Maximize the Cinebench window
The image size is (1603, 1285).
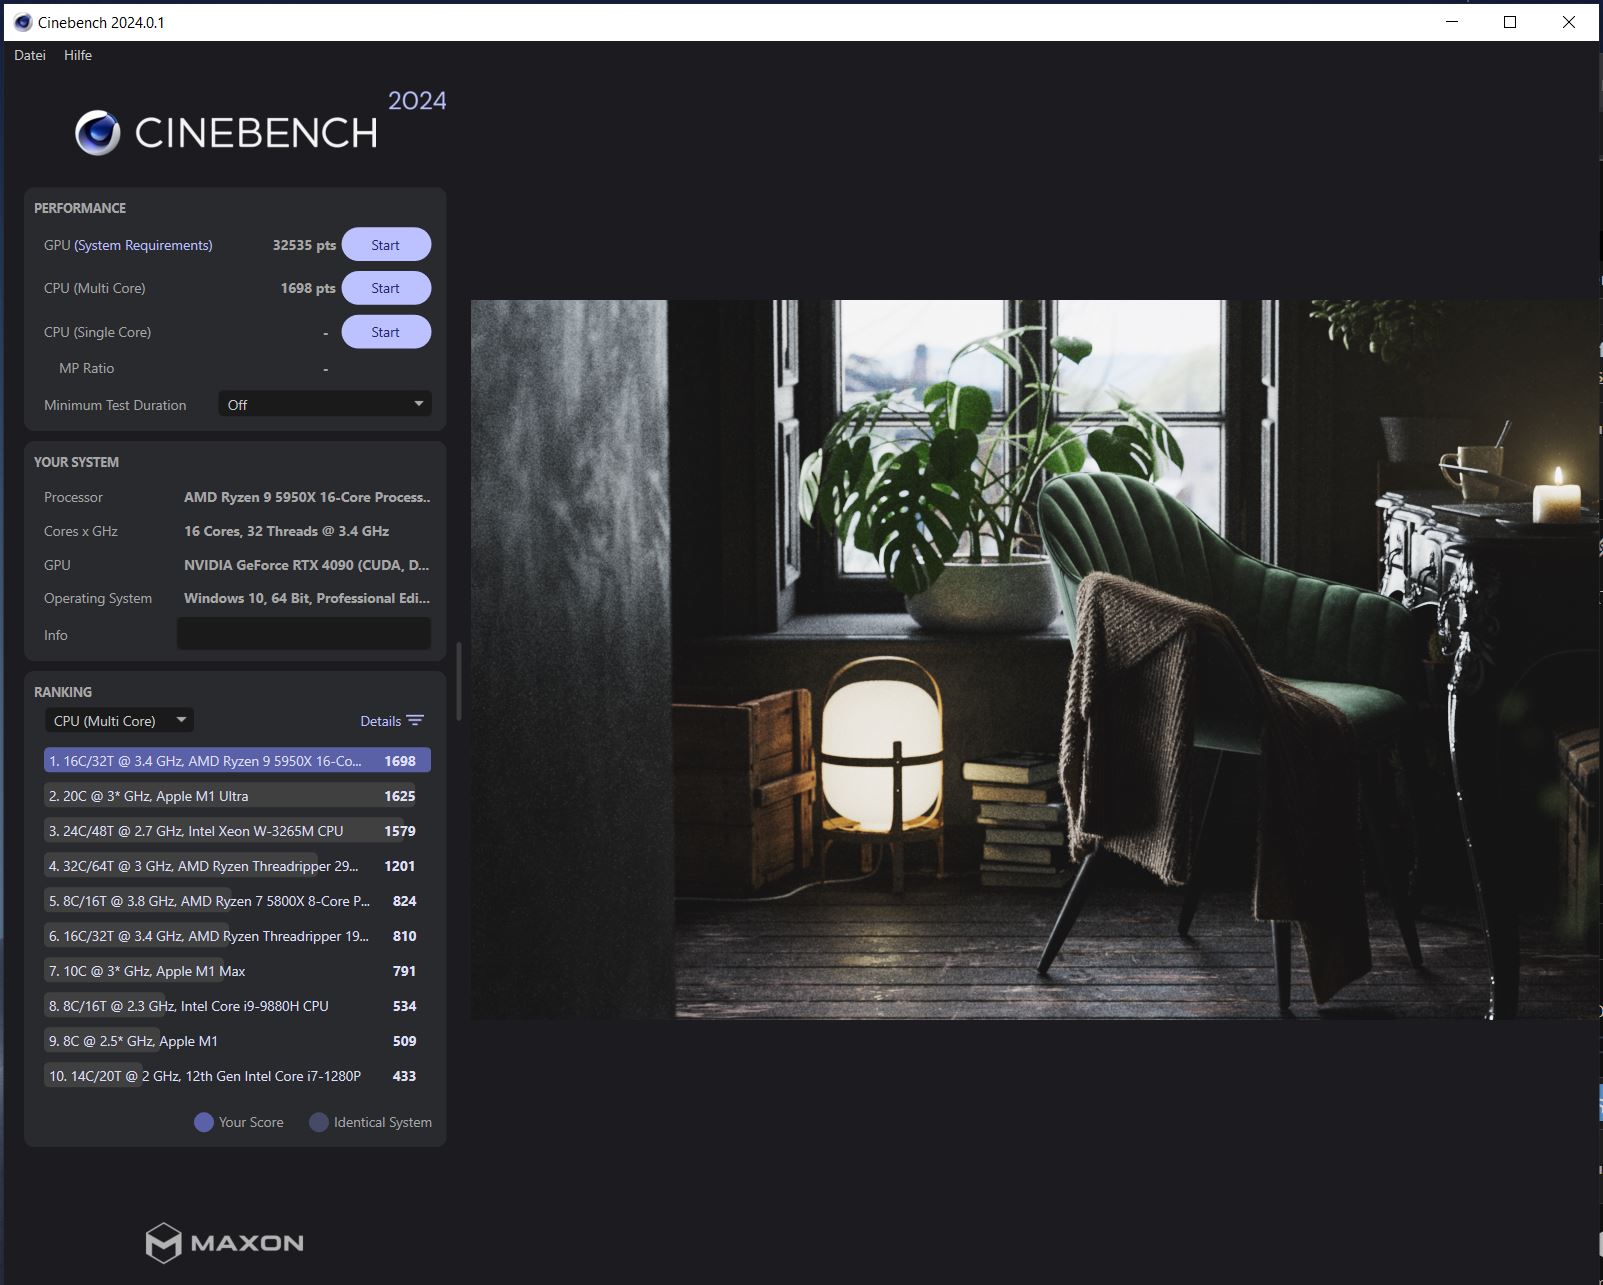1510,22
